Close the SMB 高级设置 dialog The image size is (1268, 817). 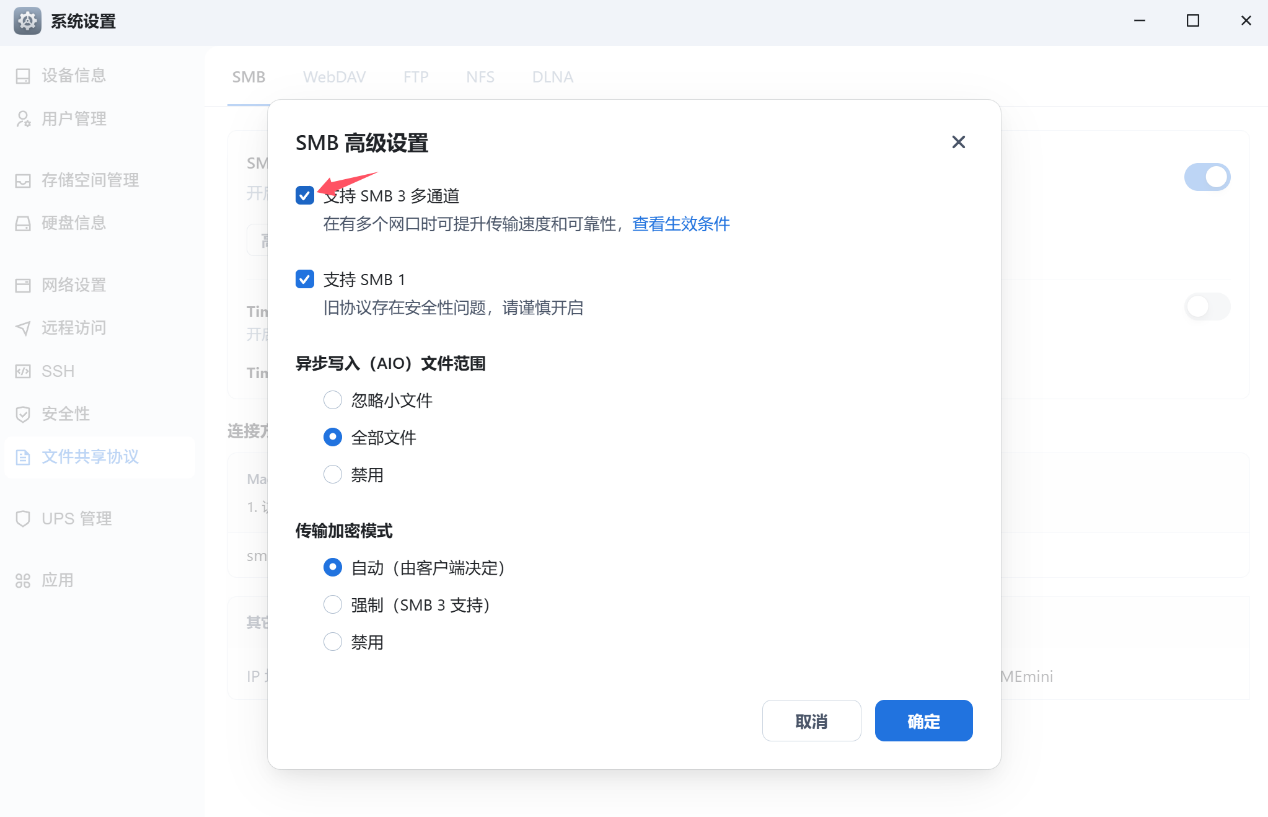click(x=958, y=142)
